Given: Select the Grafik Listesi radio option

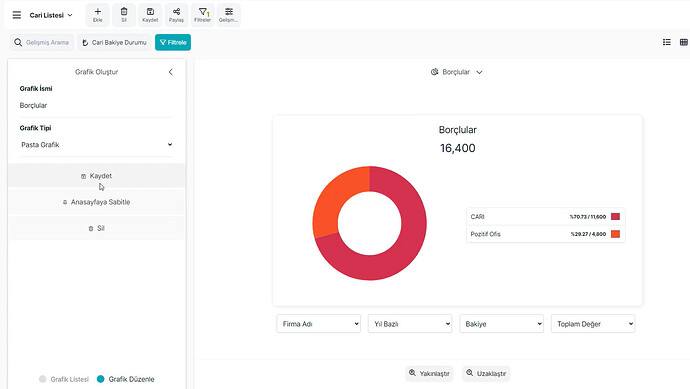Looking at the screenshot, I should [43, 379].
